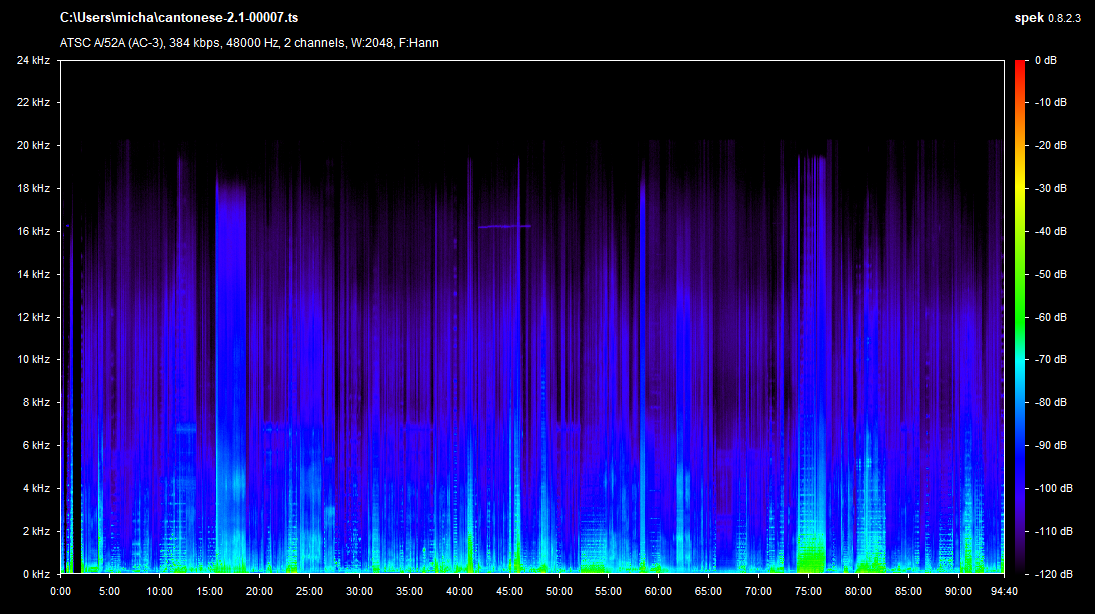Click the 16 kHz frequency axis label

point(33,231)
